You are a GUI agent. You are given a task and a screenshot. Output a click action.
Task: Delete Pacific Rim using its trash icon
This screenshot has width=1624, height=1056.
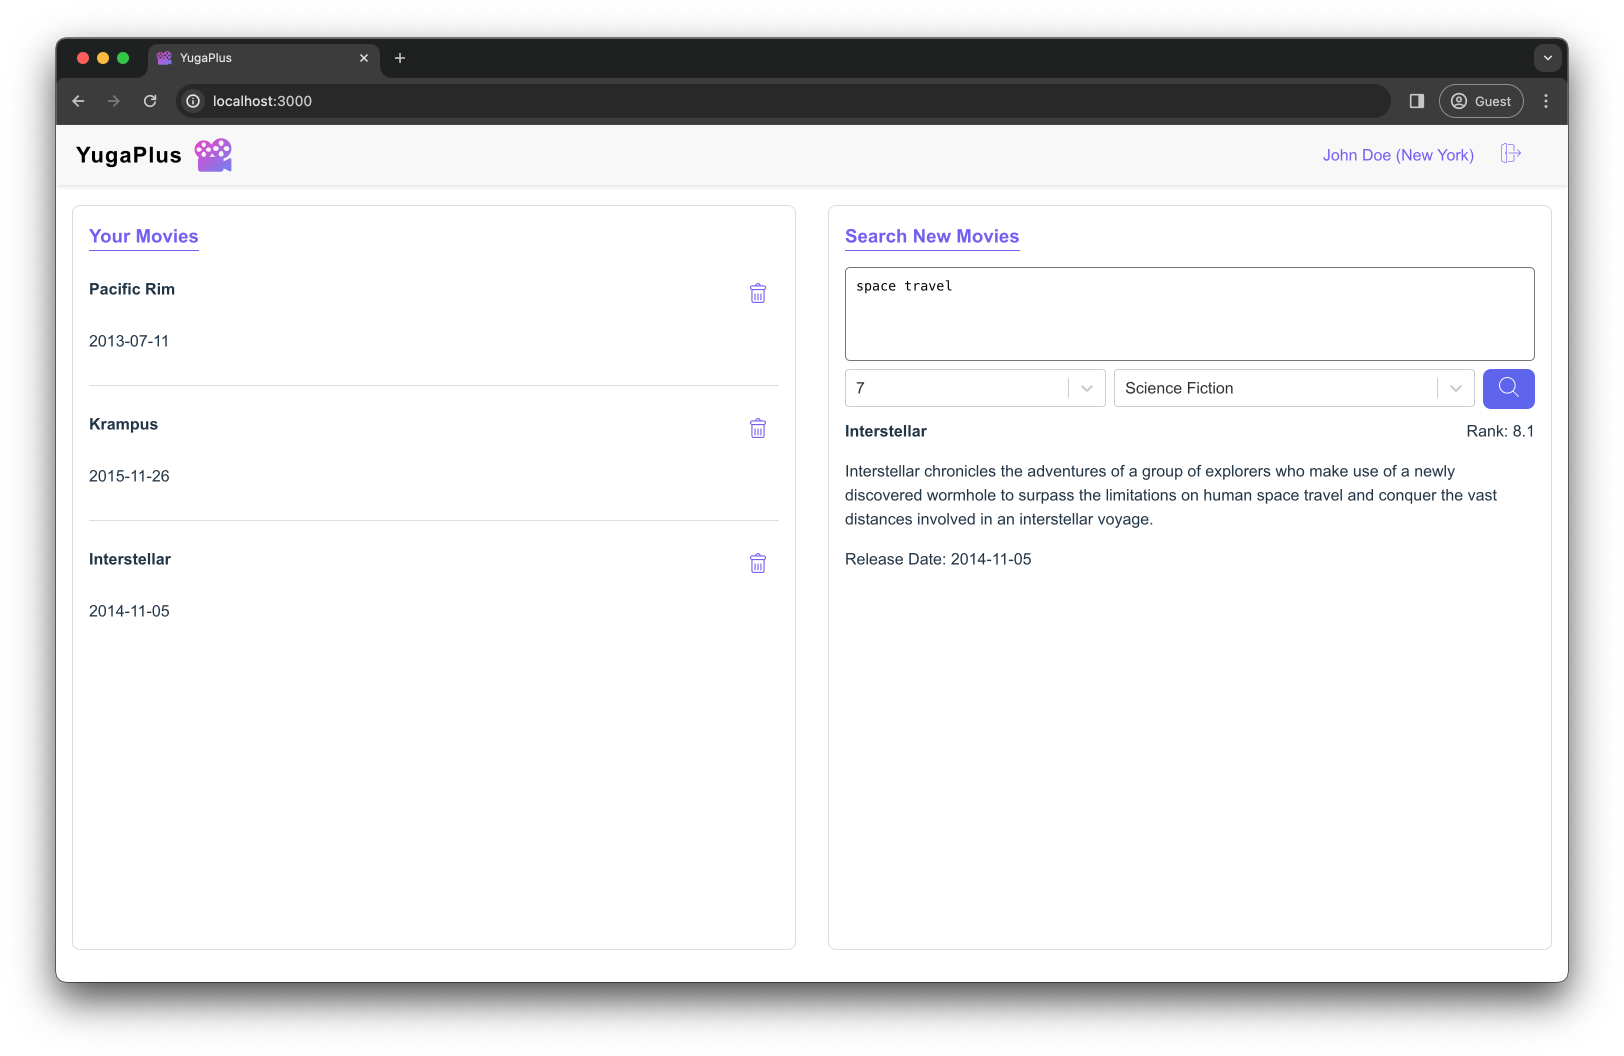click(757, 293)
